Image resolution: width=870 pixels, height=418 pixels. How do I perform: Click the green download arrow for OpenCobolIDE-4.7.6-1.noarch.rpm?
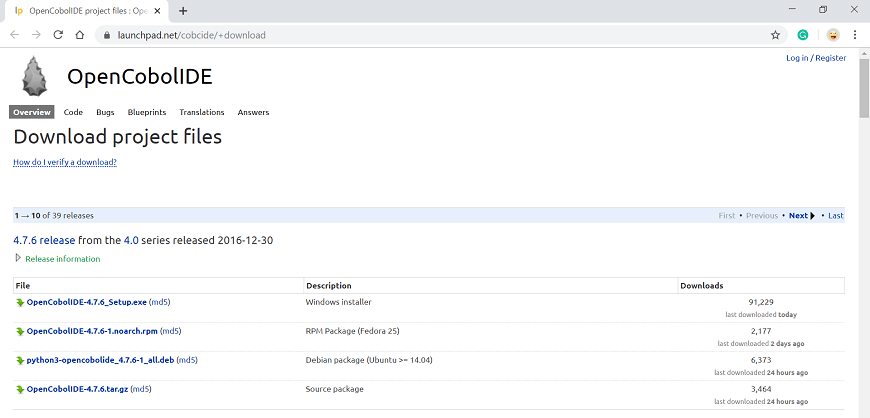[x=20, y=331]
